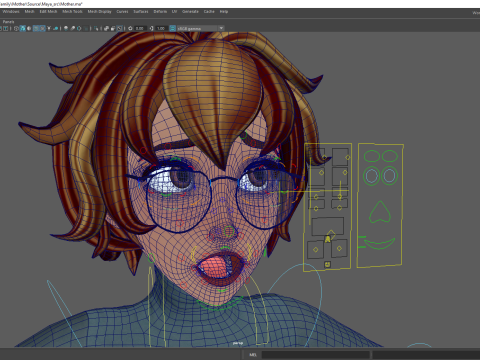Toggle viewport Shadows

point(56,28)
